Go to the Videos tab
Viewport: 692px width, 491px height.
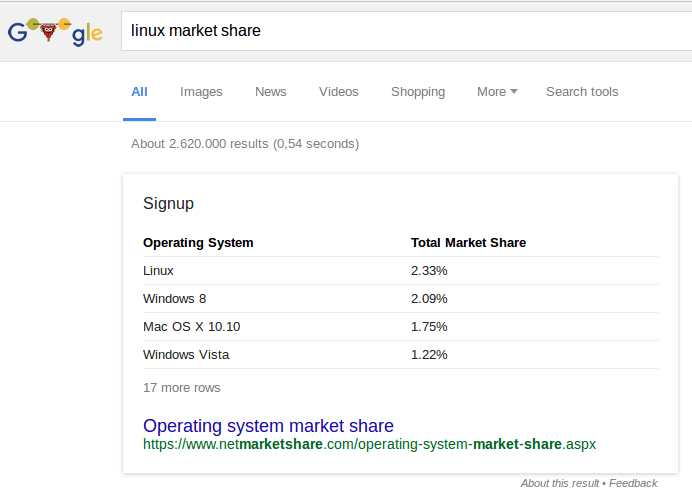[x=338, y=92]
